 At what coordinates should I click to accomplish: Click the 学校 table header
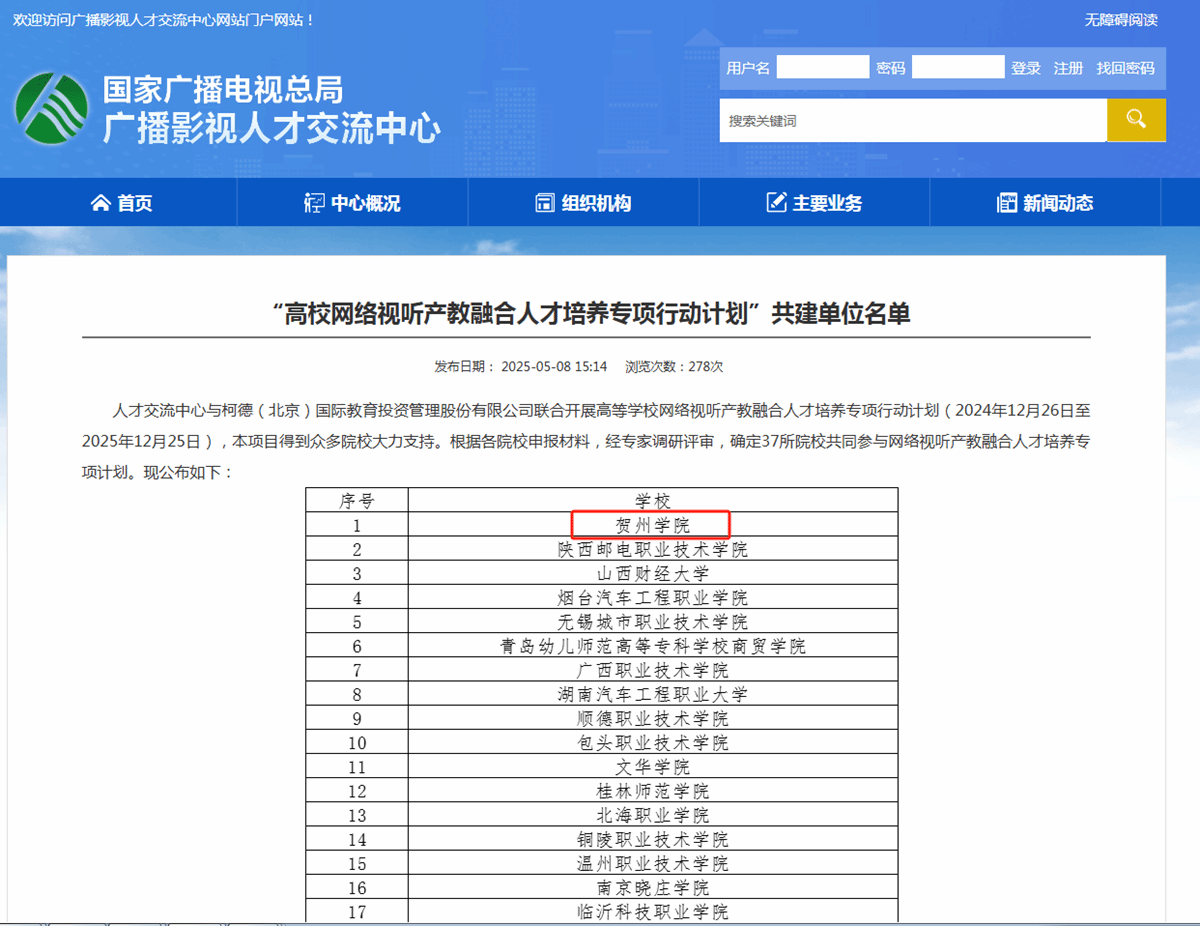click(x=653, y=500)
